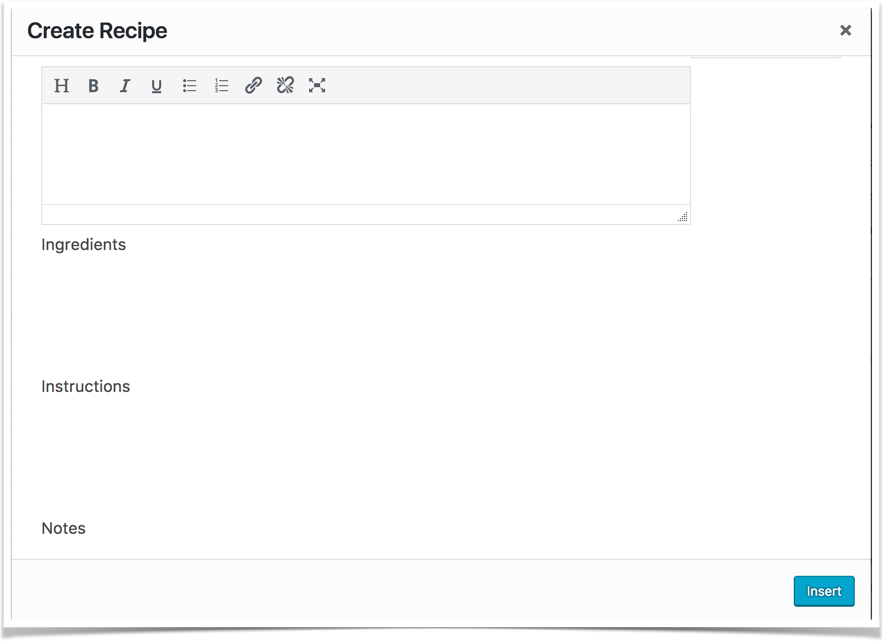Toggle bold formatting
This screenshot has width=883, height=641.
click(x=93, y=86)
